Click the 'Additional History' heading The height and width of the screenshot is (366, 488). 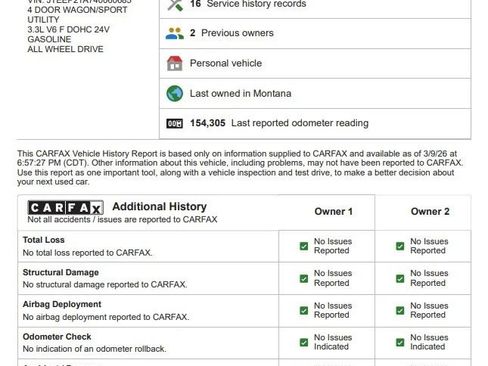159,206
